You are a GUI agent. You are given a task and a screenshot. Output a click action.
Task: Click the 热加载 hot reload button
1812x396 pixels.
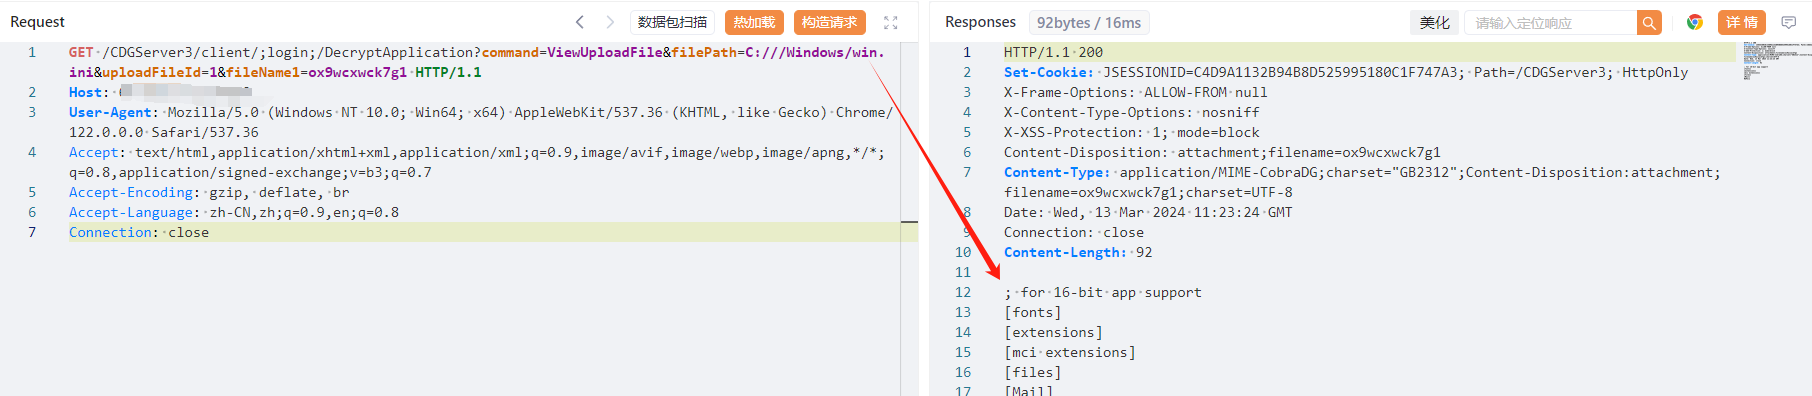(754, 22)
